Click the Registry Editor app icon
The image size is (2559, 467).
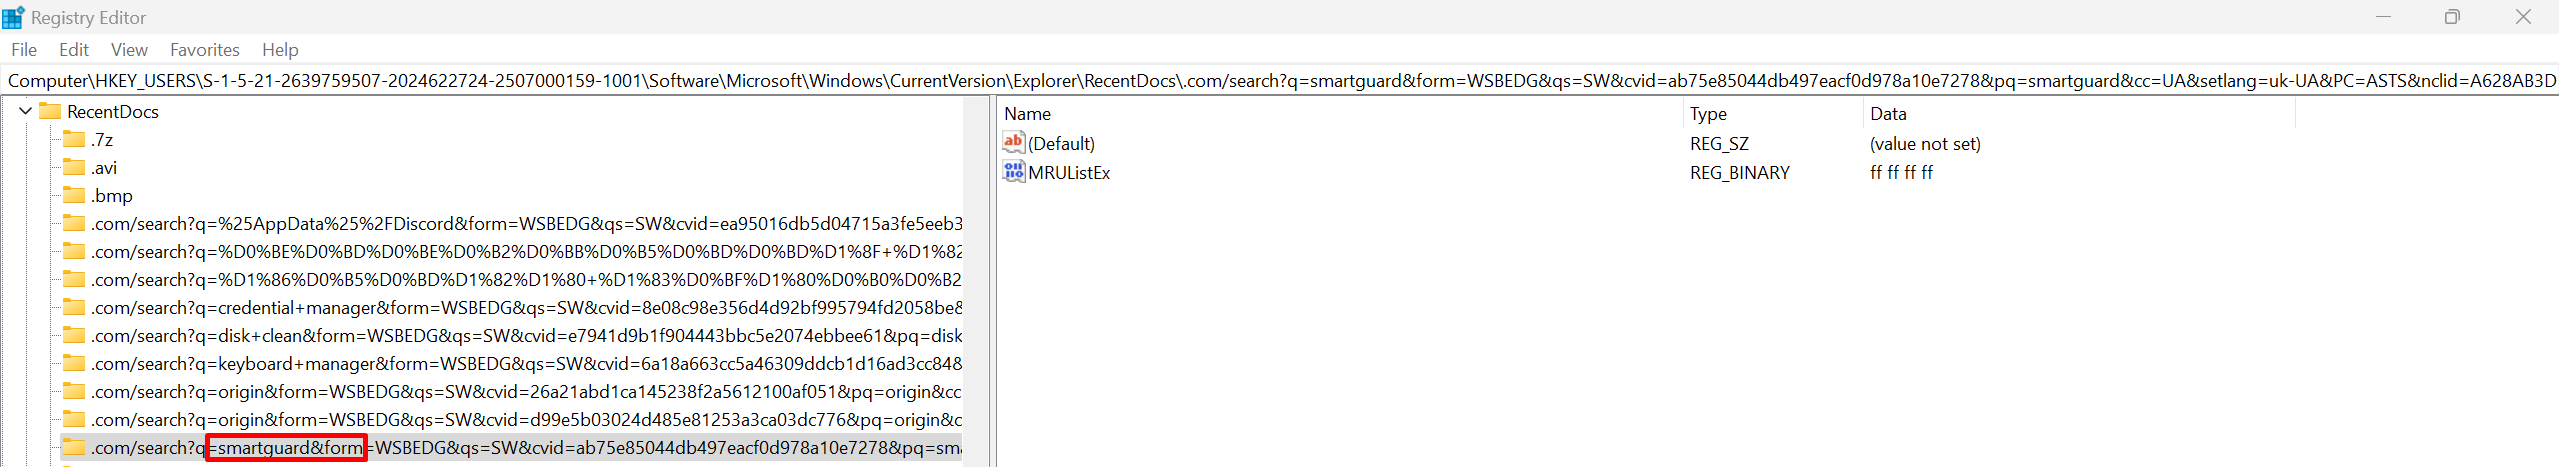tap(13, 17)
